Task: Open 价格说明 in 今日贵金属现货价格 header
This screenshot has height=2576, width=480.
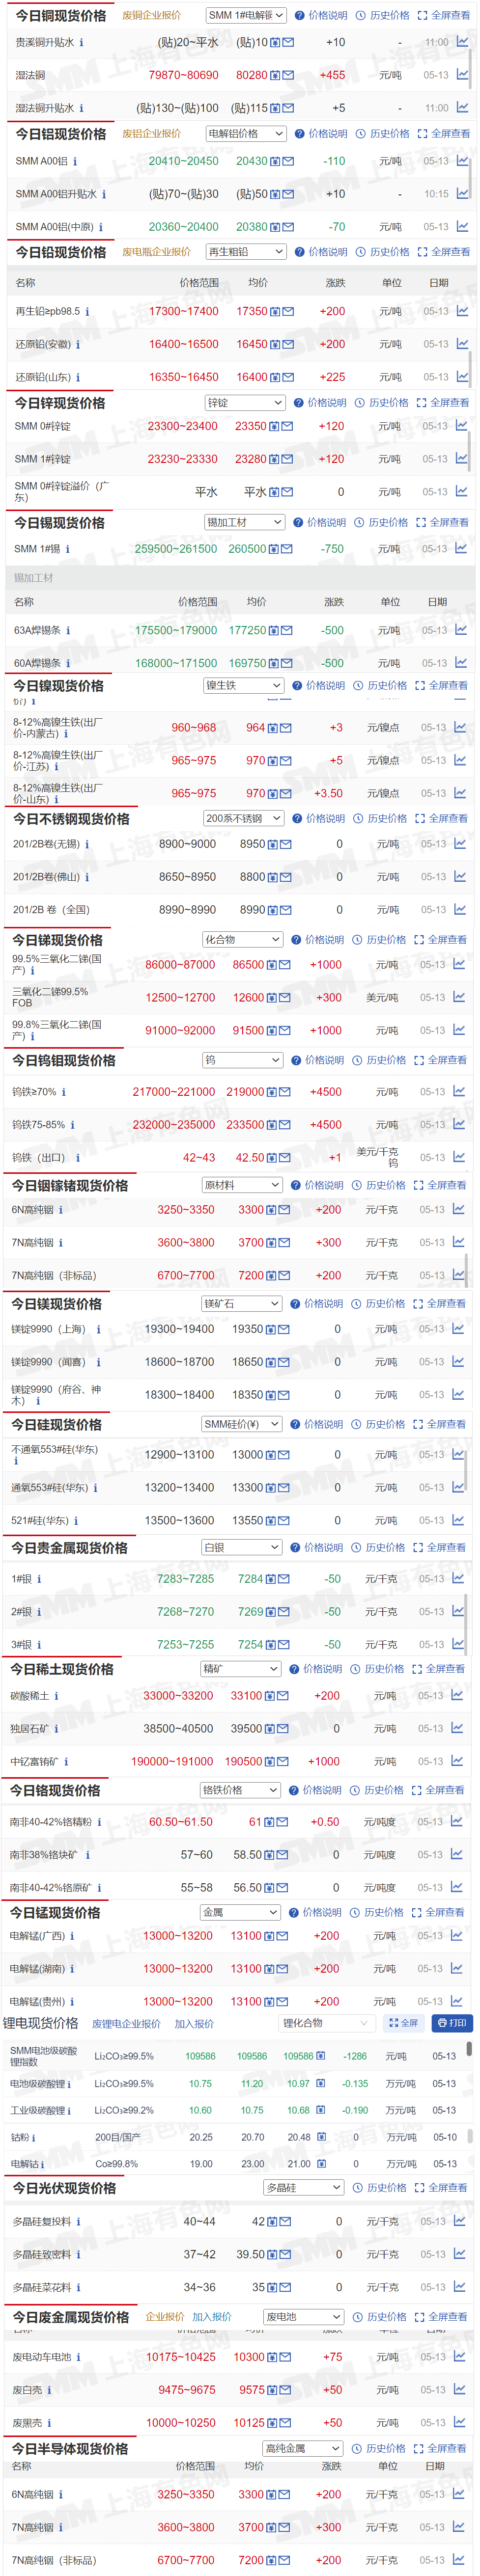Action: coord(317,1548)
